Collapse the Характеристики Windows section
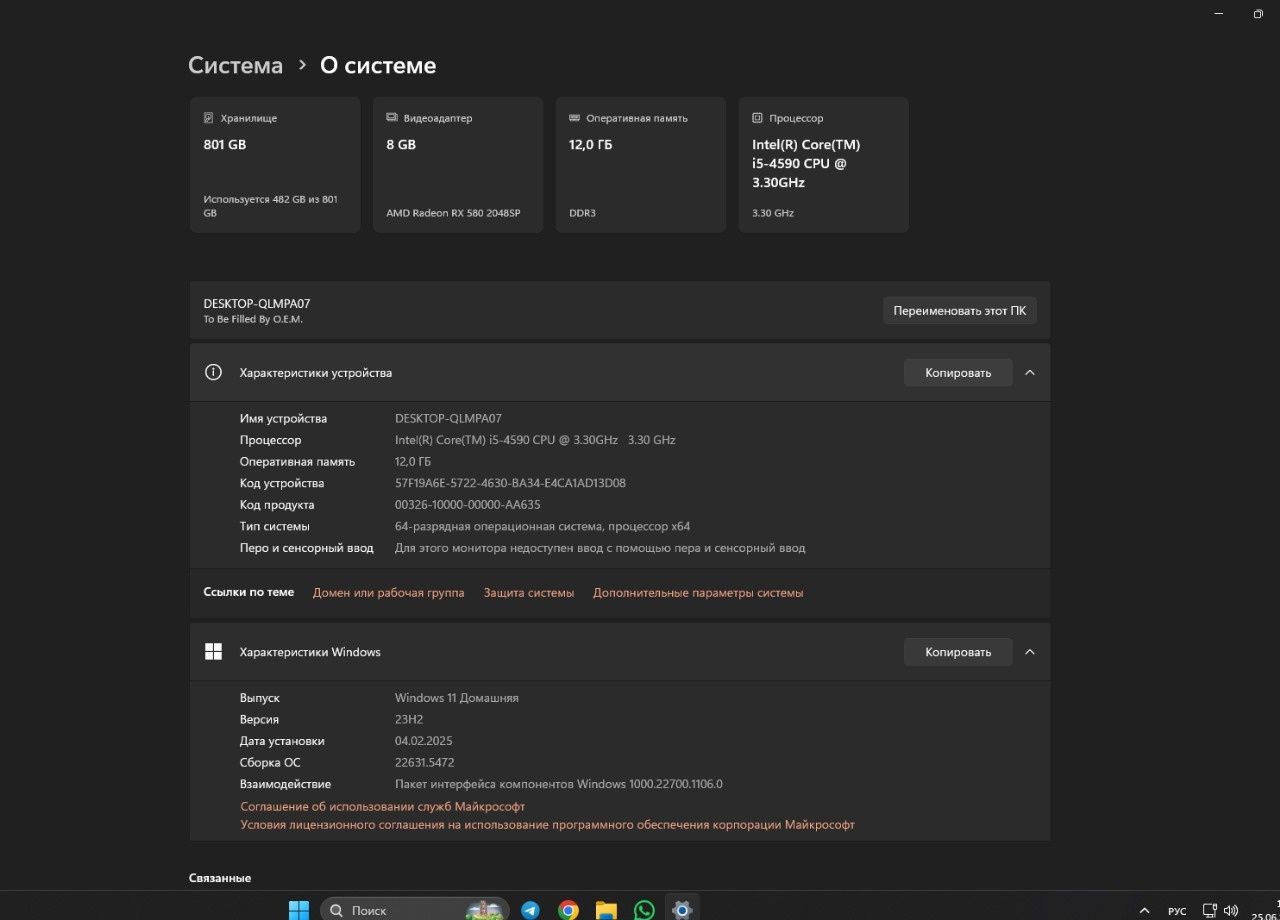The height and width of the screenshot is (920, 1280). click(1030, 652)
